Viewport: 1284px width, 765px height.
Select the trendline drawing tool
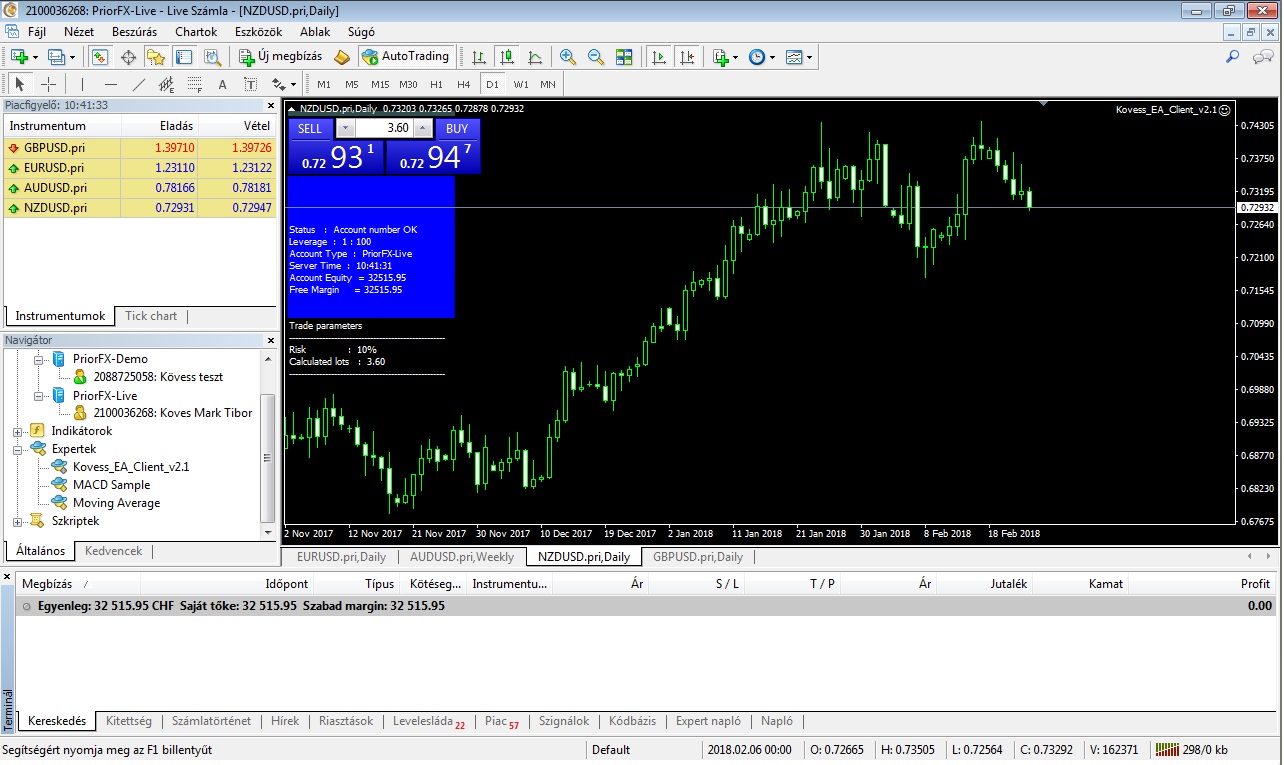139,84
